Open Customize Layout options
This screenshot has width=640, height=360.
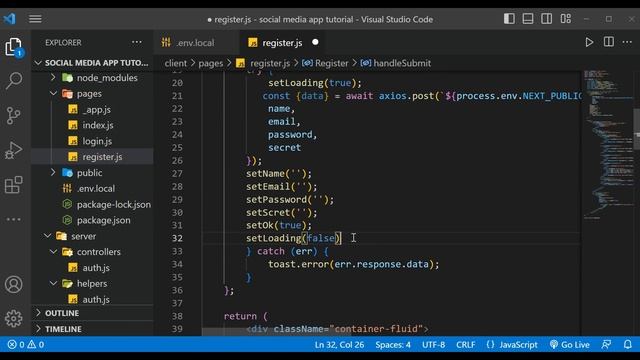[566, 19]
